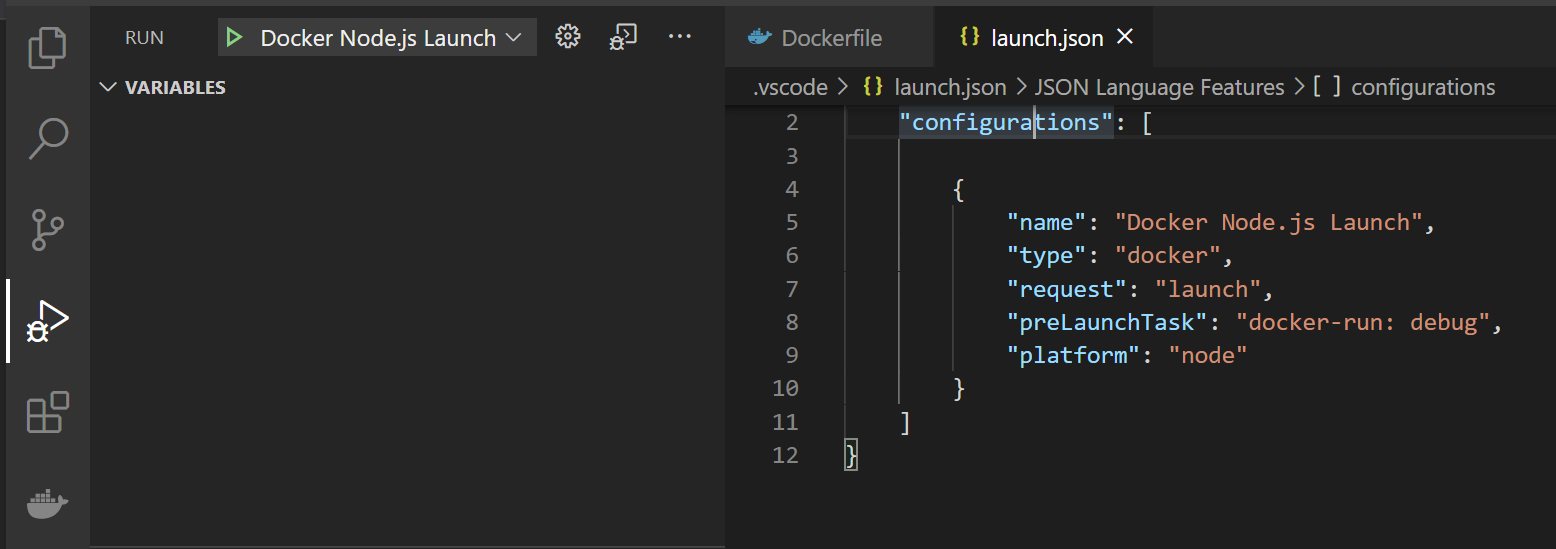Open the Extensions view
Viewport: 1556px width, 549px height.
click(47, 412)
